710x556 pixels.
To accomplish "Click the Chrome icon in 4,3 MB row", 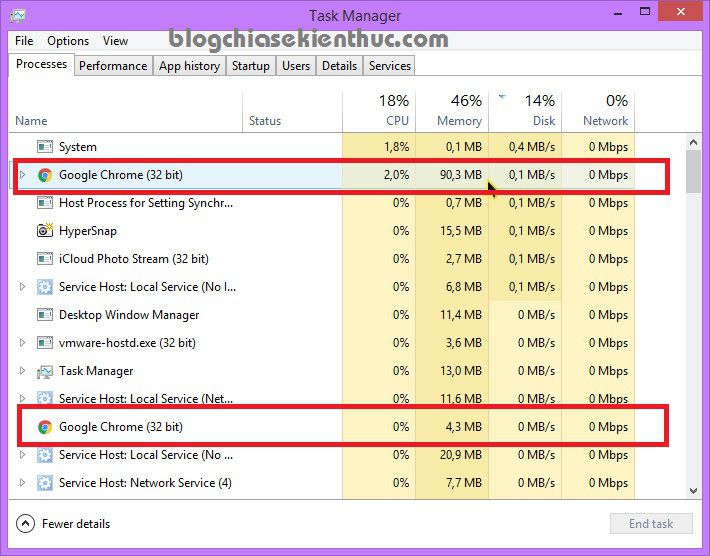I will coord(45,427).
